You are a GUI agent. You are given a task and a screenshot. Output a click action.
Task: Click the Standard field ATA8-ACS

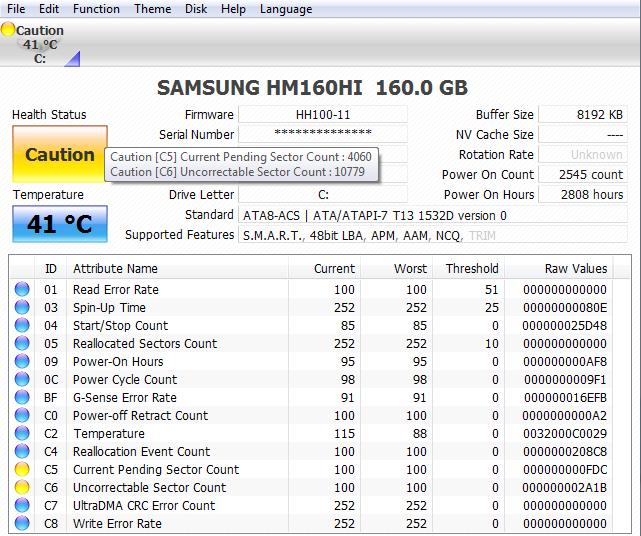click(433, 215)
